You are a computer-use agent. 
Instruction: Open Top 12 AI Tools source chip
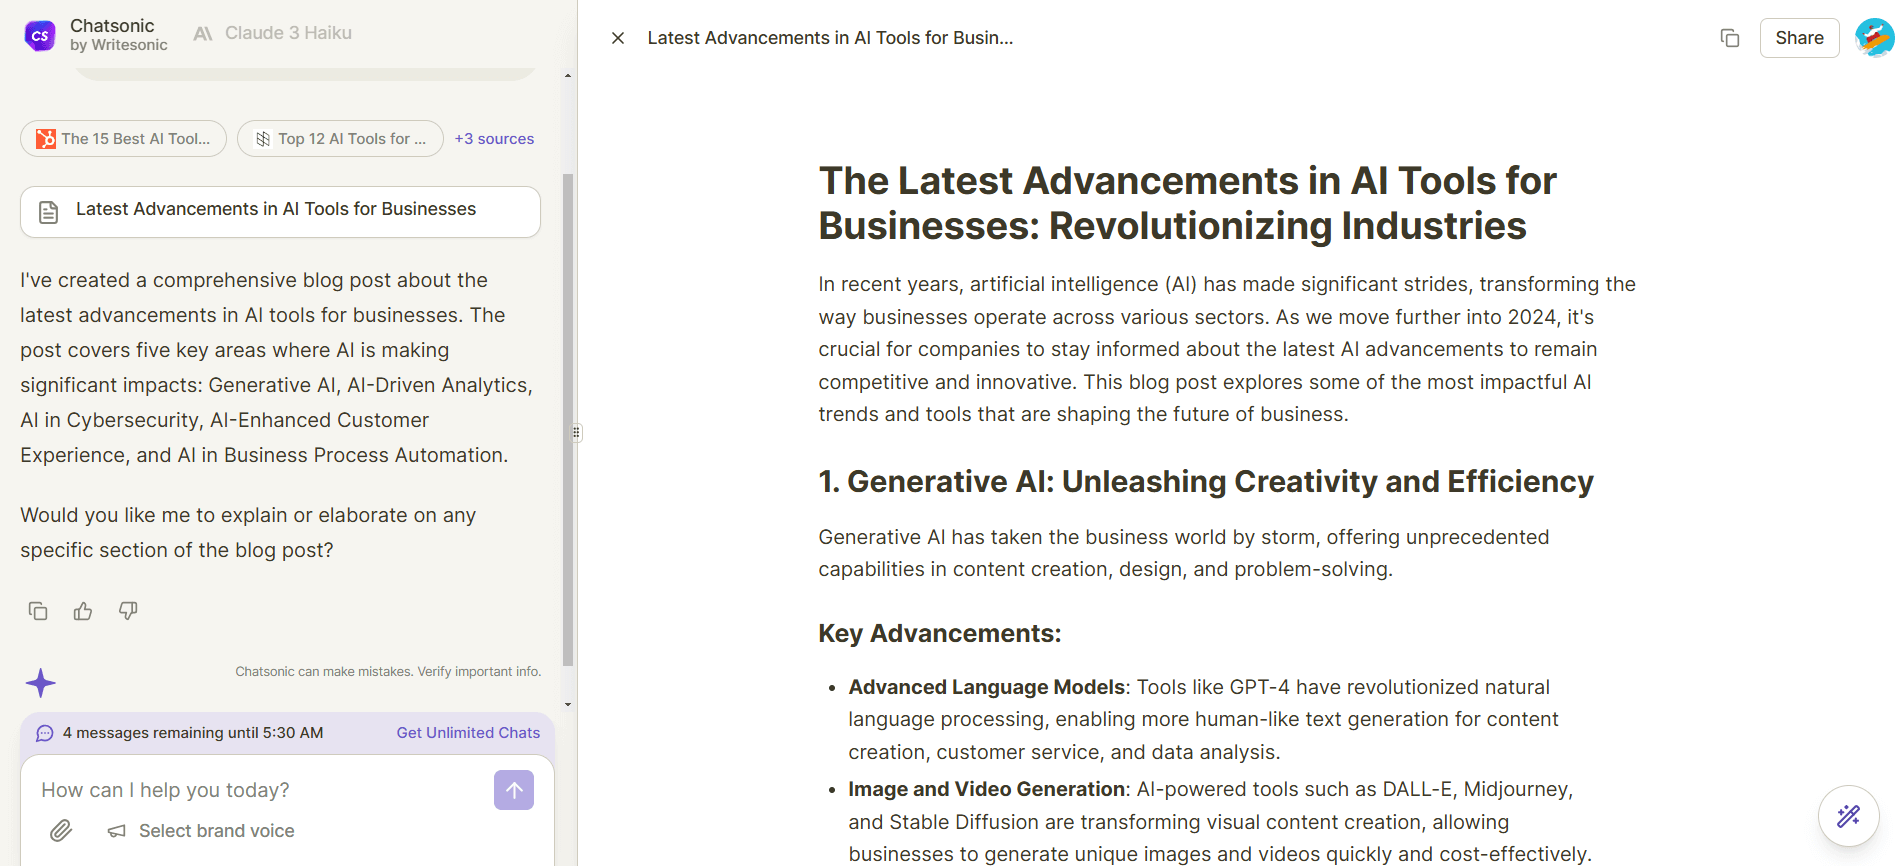[x=340, y=139]
